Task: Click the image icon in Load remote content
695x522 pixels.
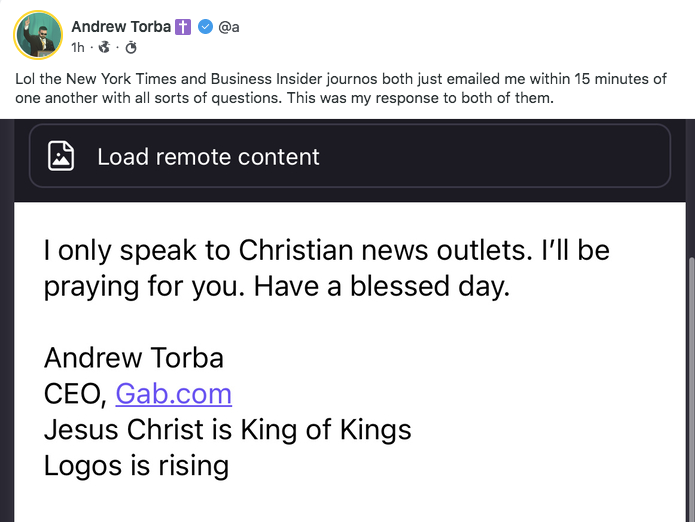Action: pos(62,157)
